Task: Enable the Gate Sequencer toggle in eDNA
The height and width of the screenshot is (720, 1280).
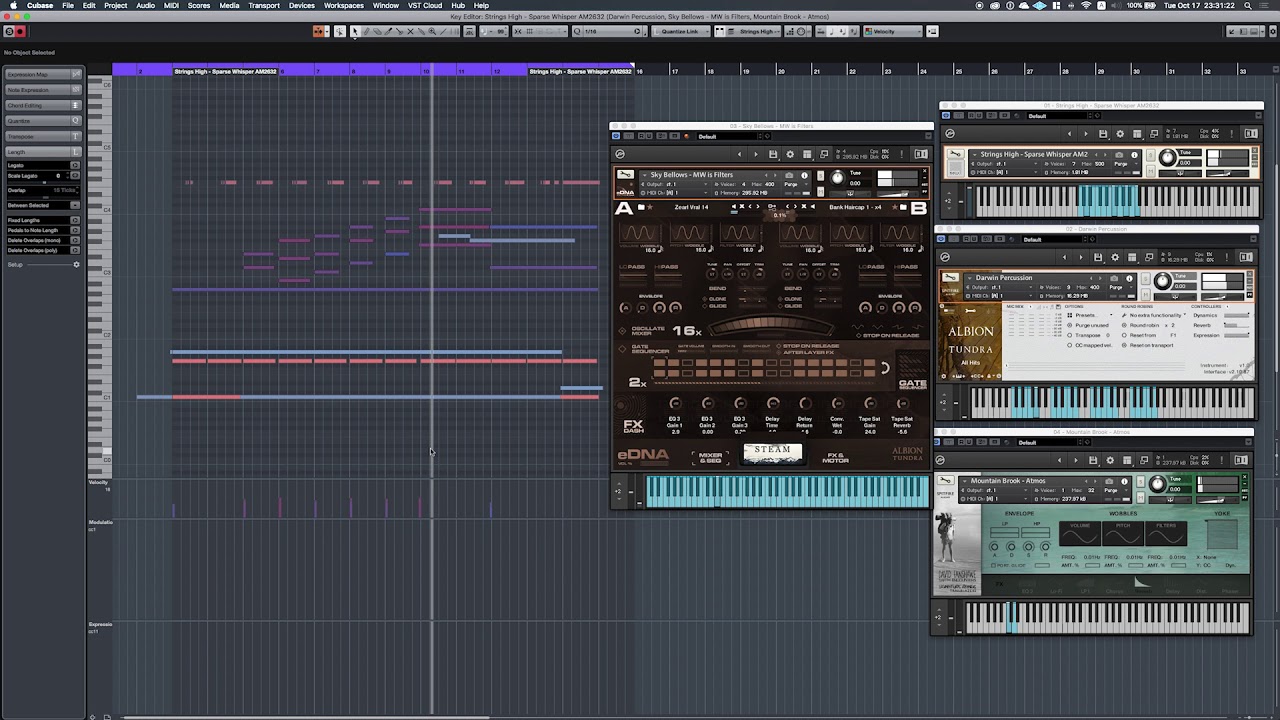Action: 621,347
